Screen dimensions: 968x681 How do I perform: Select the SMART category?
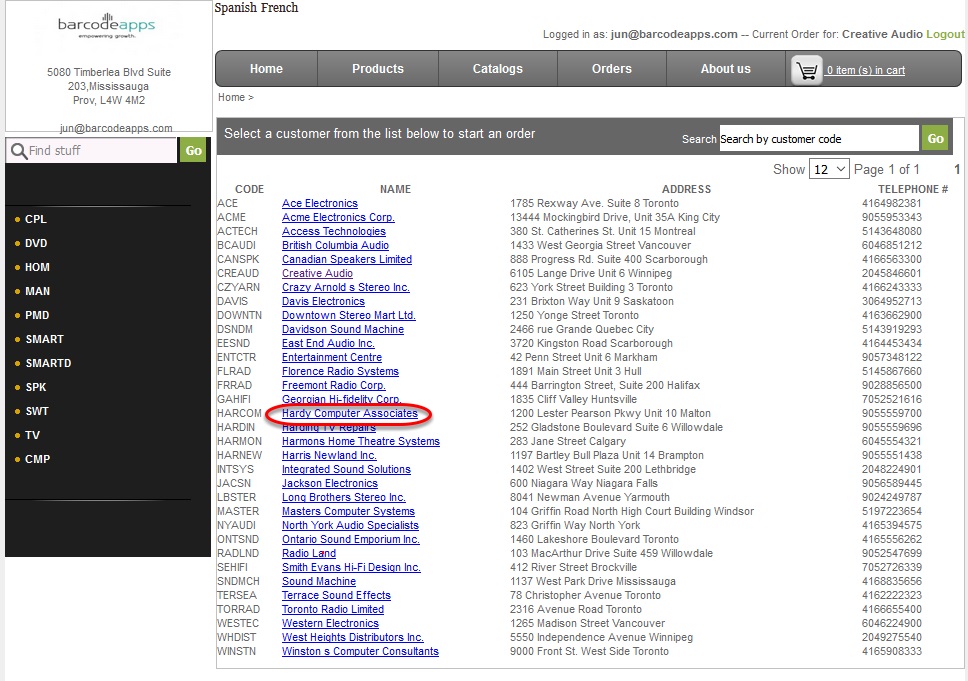tap(44, 340)
